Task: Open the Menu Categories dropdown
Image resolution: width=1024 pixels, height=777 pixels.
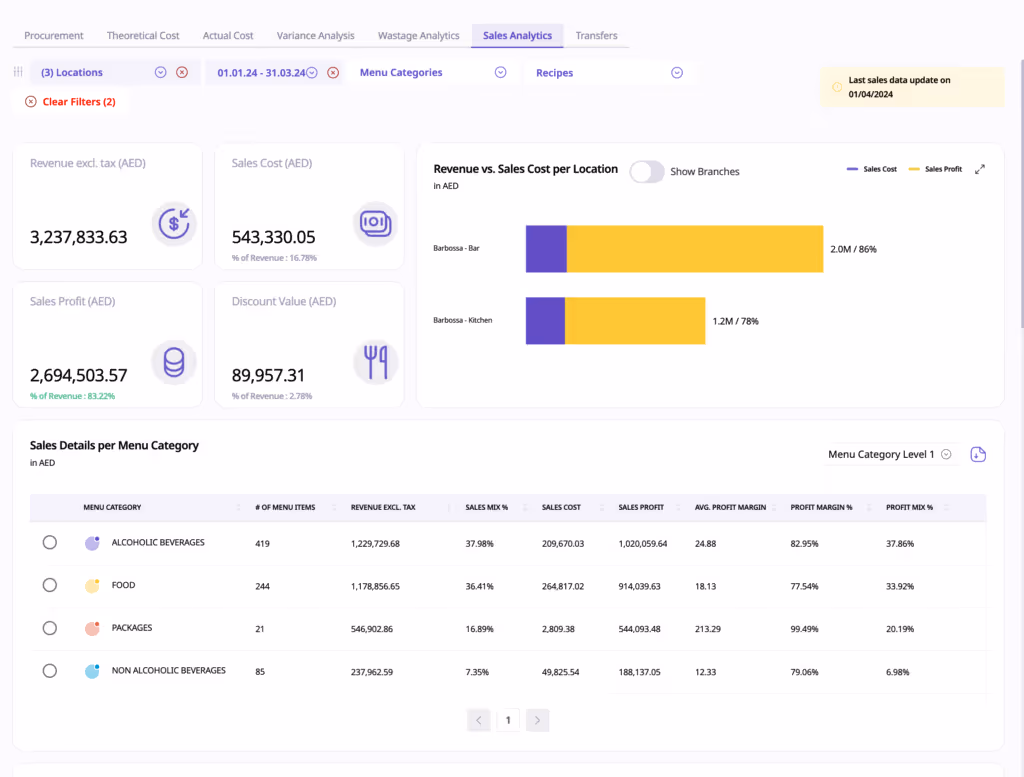Action: (500, 72)
